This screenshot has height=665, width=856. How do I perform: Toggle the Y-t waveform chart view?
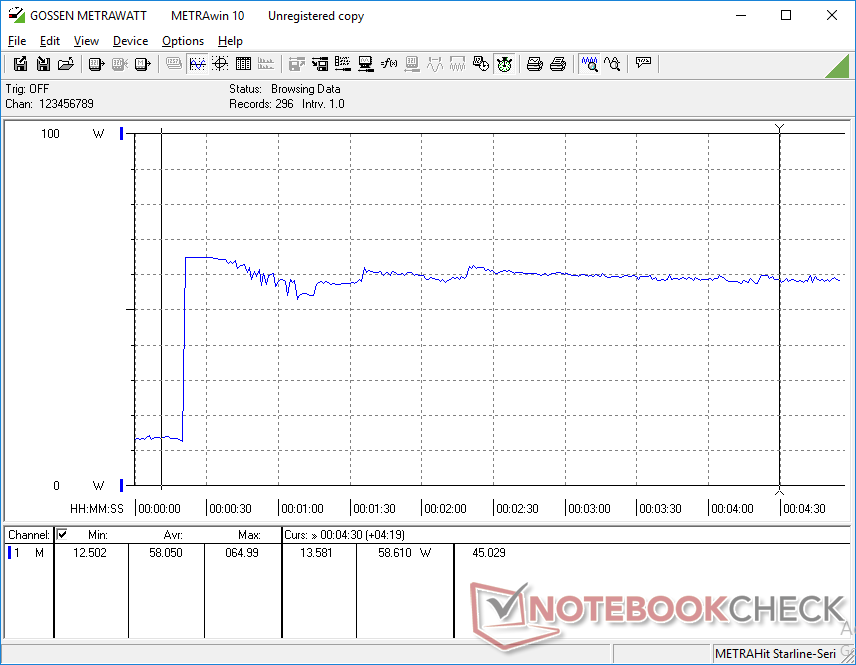pyautogui.click(x=197, y=64)
